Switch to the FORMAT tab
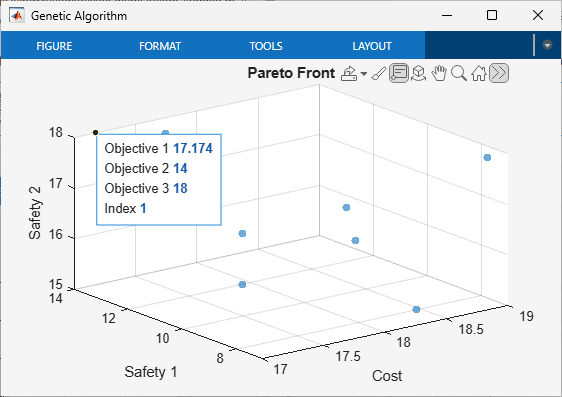Viewport: 562px width, 397px height. tap(160, 46)
